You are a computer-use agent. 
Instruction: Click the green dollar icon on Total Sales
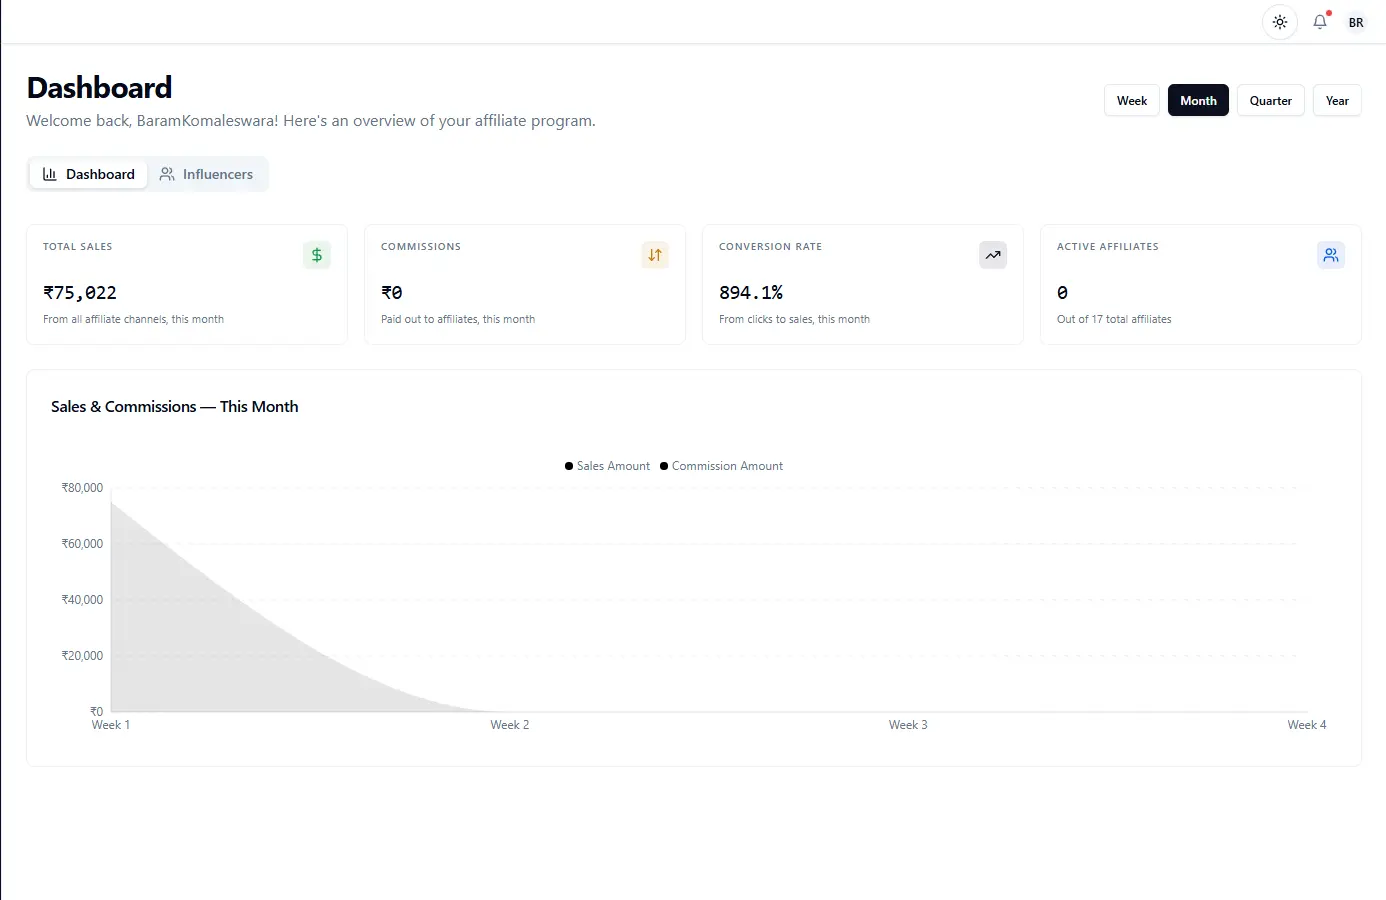[x=317, y=255]
